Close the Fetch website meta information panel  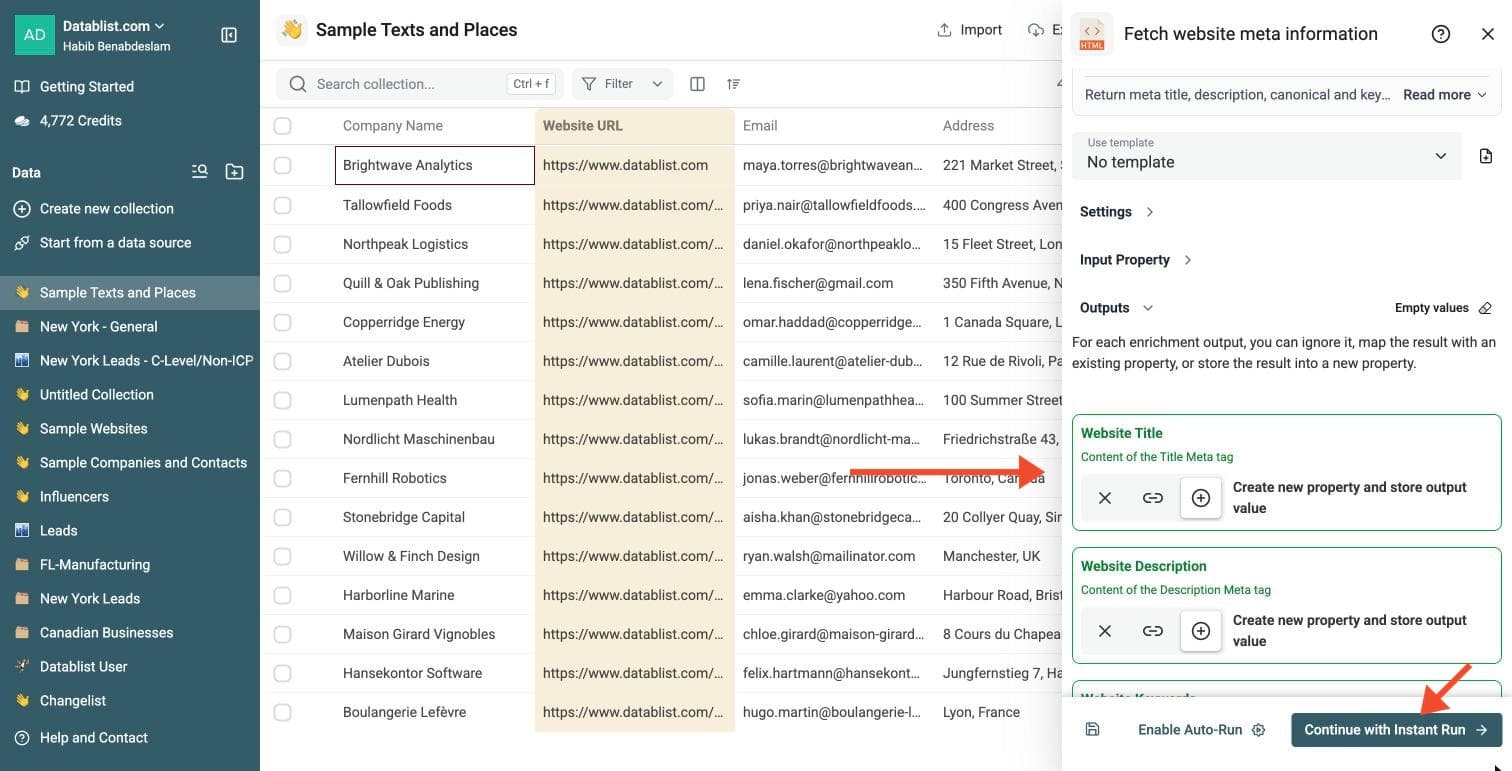pos(1488,34)
